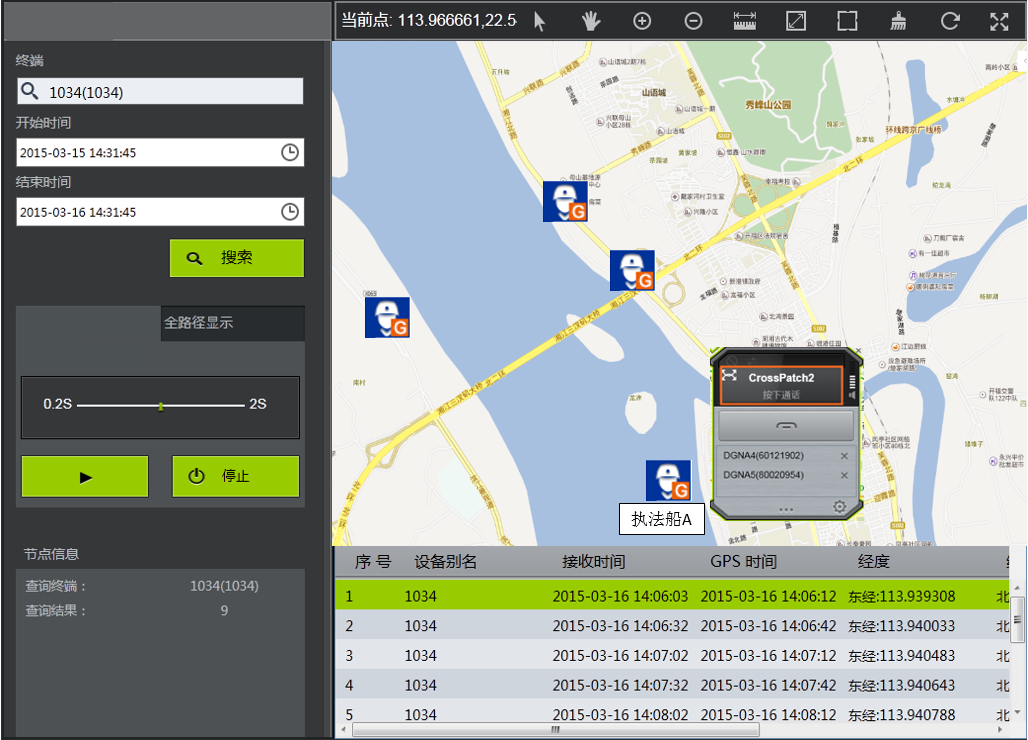
Task: Open CrossPatch2 widget settings gear
Action: click(840, 507)
